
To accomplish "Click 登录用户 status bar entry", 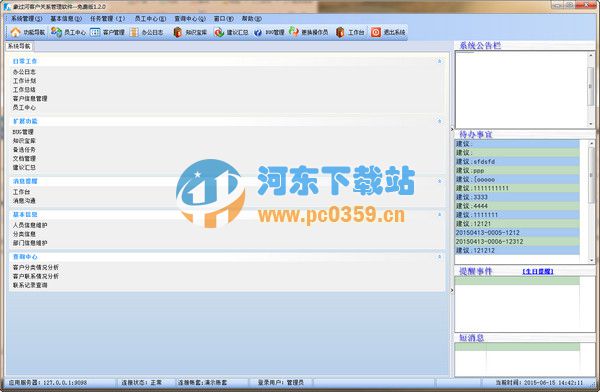I will [280, 382].
